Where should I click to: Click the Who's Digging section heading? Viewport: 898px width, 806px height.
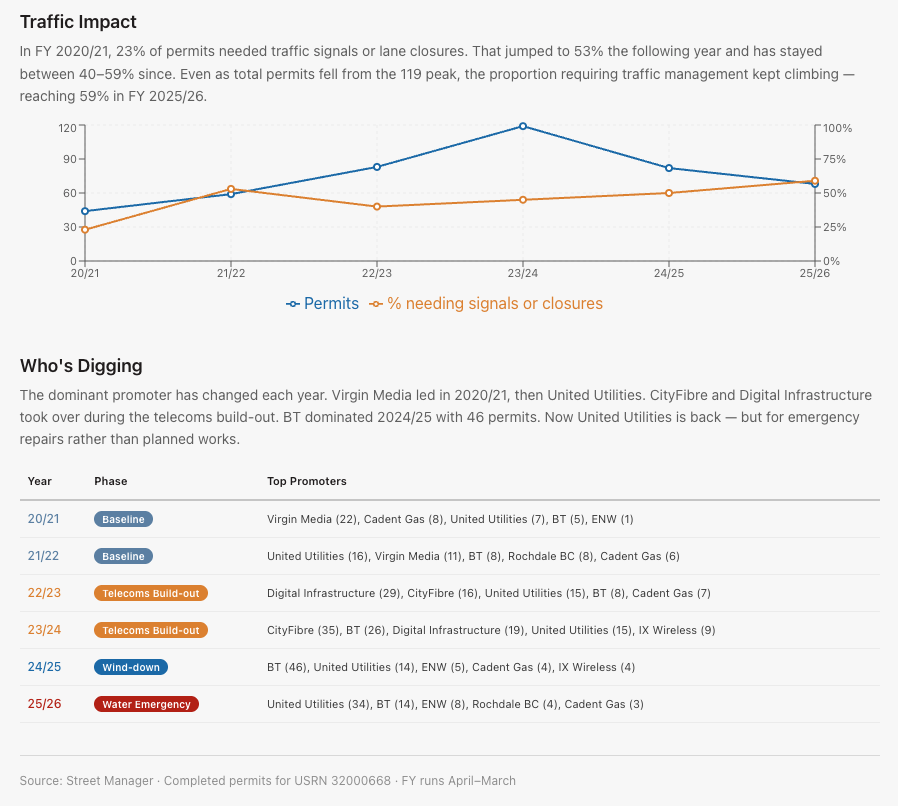[x=81, y=366]
